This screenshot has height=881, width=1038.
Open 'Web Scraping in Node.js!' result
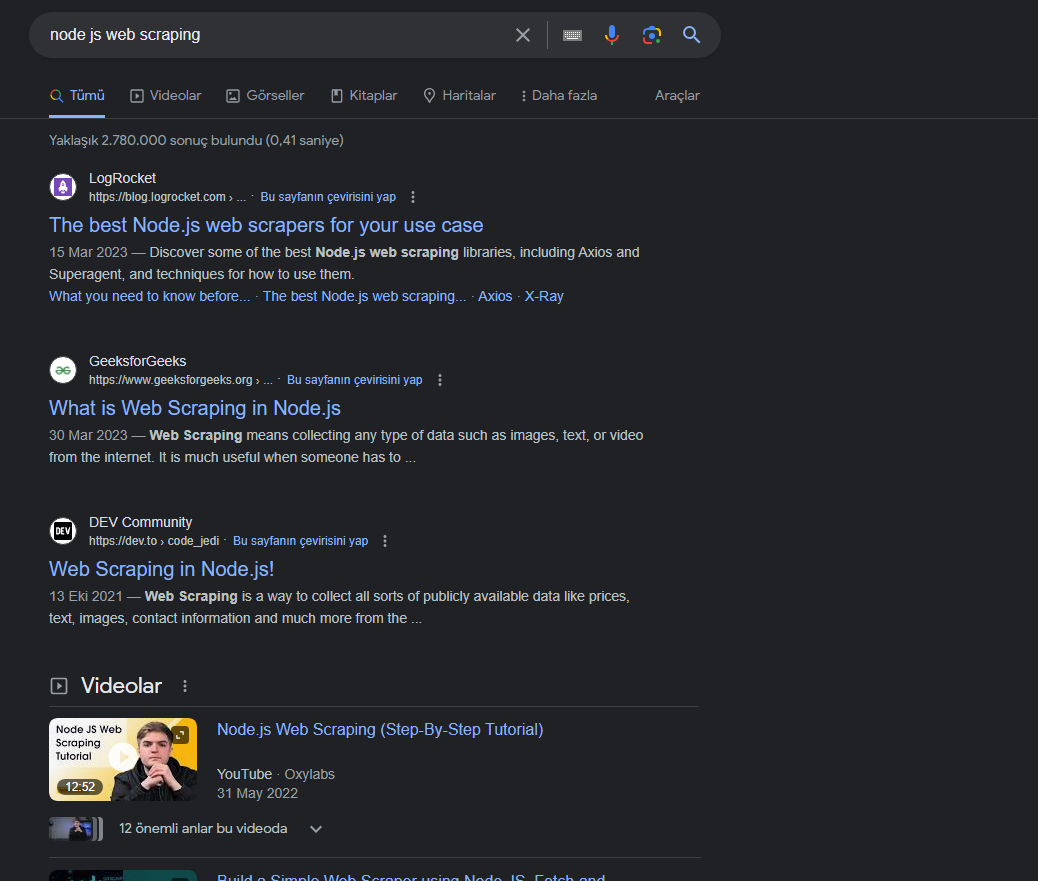point(162,569)
